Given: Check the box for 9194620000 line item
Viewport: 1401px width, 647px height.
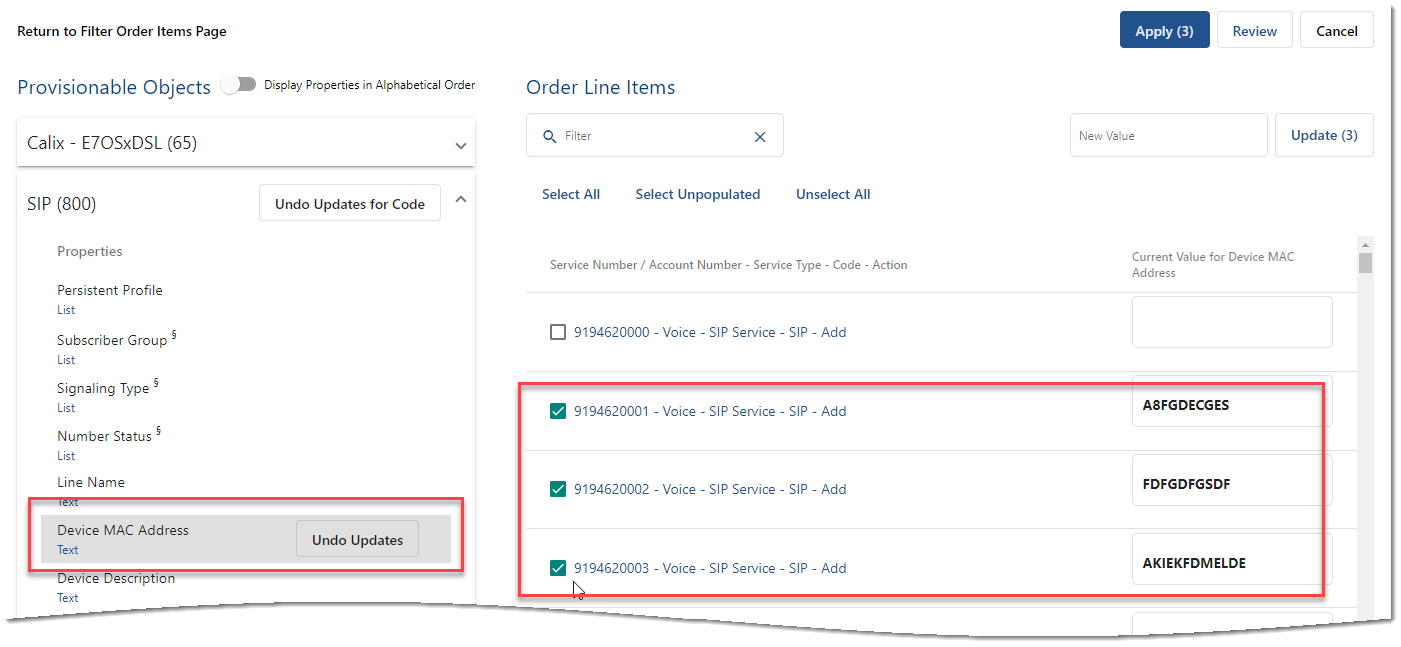Looking at the screenshot, I should pyautogui.click(x=558, y=332).
